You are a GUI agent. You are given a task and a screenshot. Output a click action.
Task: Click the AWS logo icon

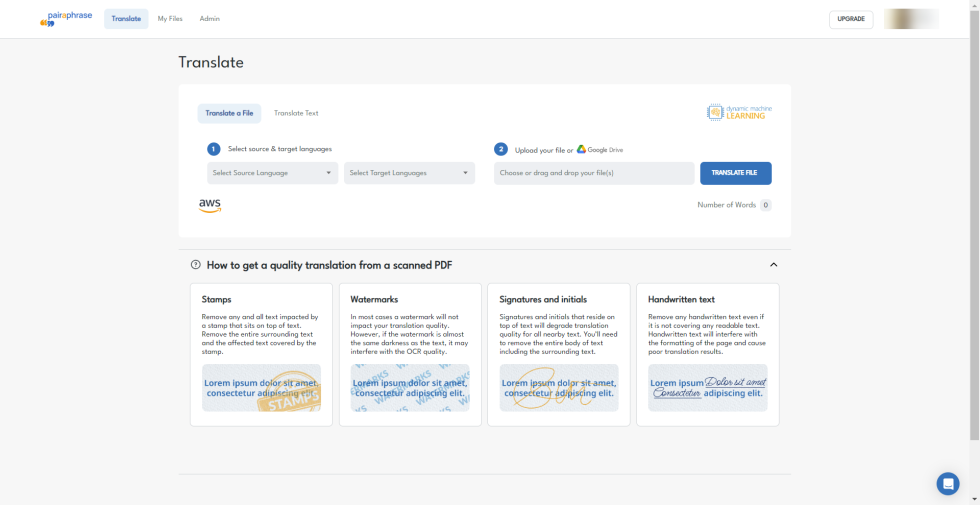coord(210,205)
